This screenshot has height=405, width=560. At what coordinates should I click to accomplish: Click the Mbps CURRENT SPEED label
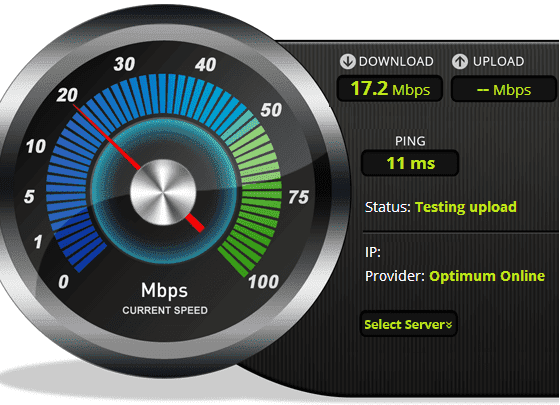click(165, 299)
